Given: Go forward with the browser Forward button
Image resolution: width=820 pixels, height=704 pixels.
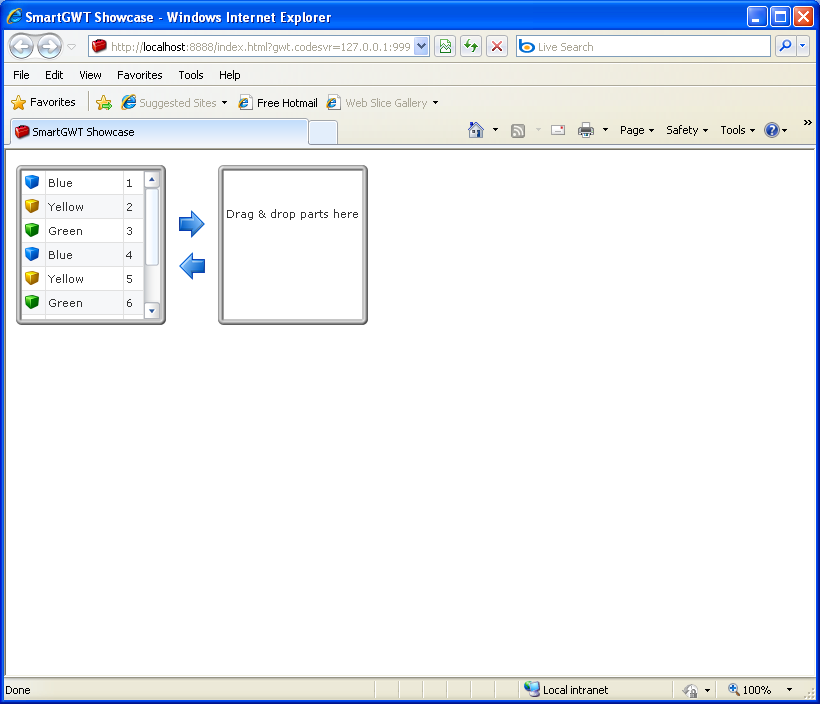Looking at the screenshot, I should click(50, 47).
